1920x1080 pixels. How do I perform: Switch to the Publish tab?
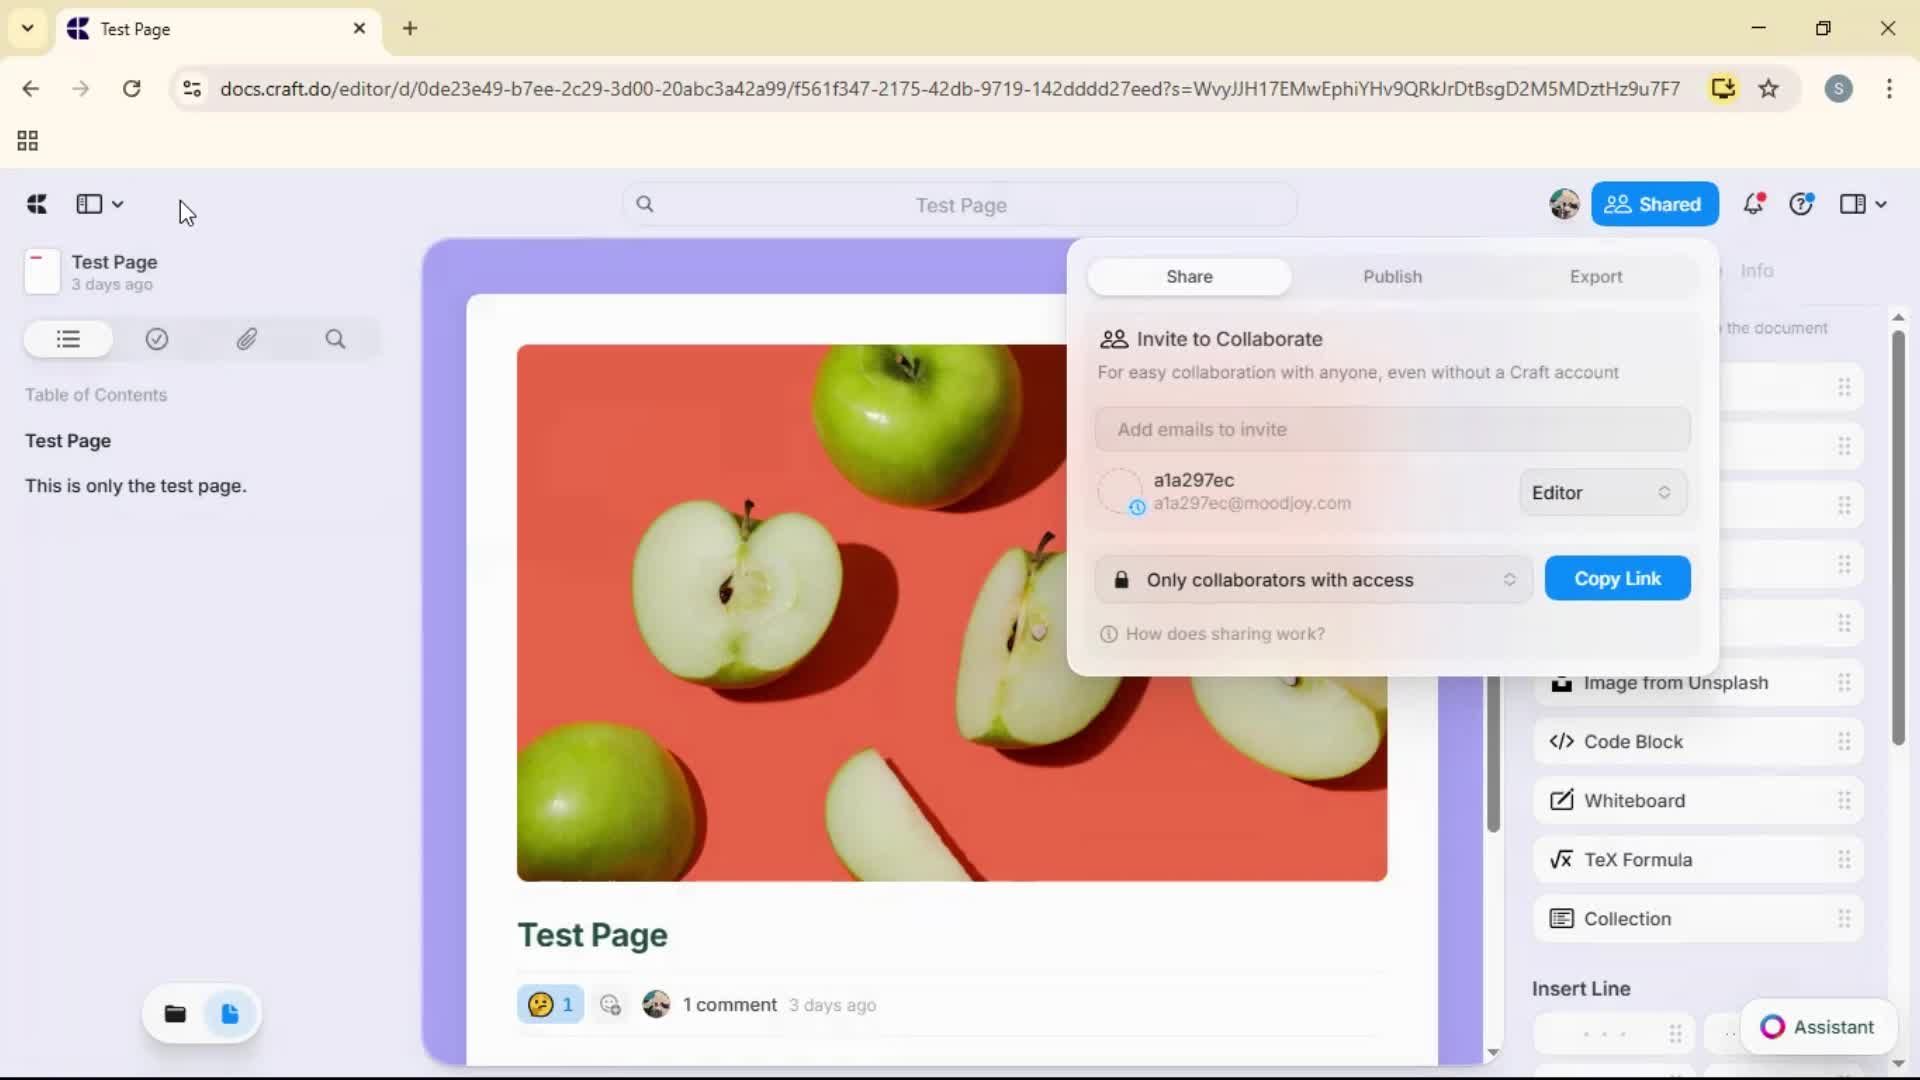click(1392, 276)
